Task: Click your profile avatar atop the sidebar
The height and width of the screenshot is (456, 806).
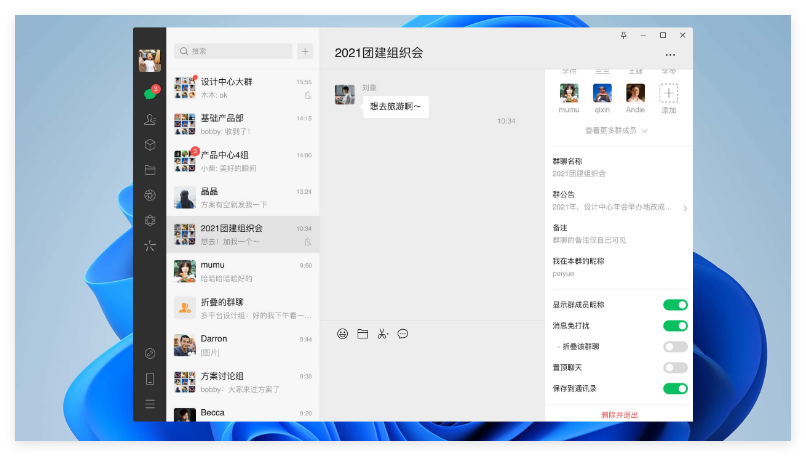Action: [150, 60]
